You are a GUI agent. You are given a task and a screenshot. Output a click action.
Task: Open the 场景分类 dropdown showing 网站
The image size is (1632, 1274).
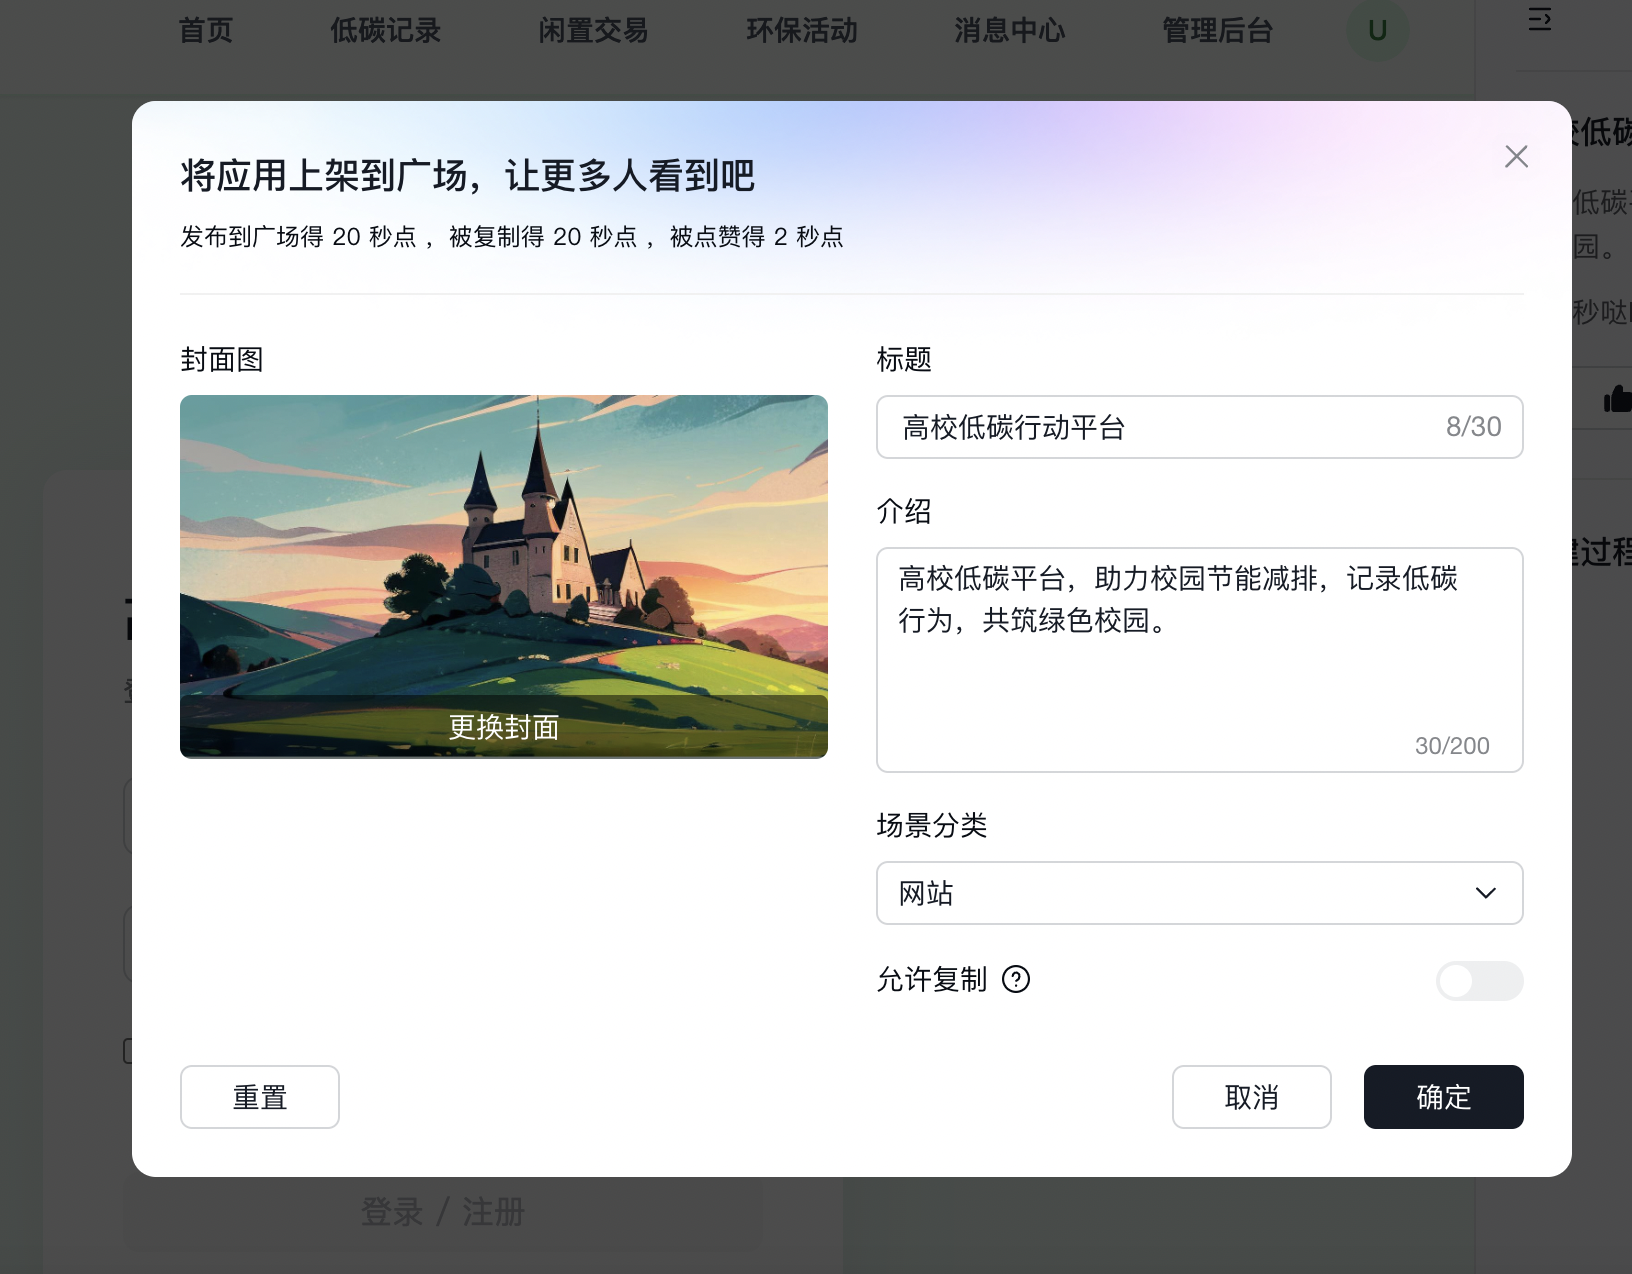[x=1199, y=893]
